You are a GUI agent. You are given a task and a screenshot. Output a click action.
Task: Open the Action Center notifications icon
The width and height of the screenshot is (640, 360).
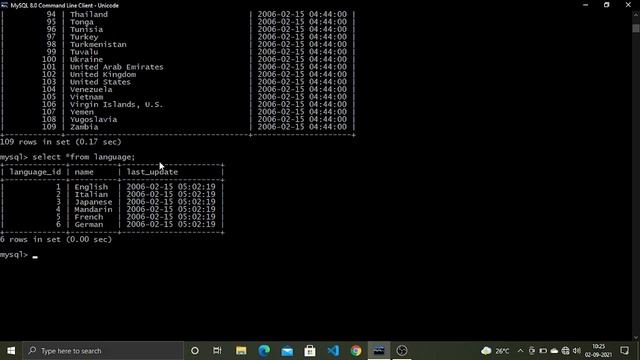[624, 351]
